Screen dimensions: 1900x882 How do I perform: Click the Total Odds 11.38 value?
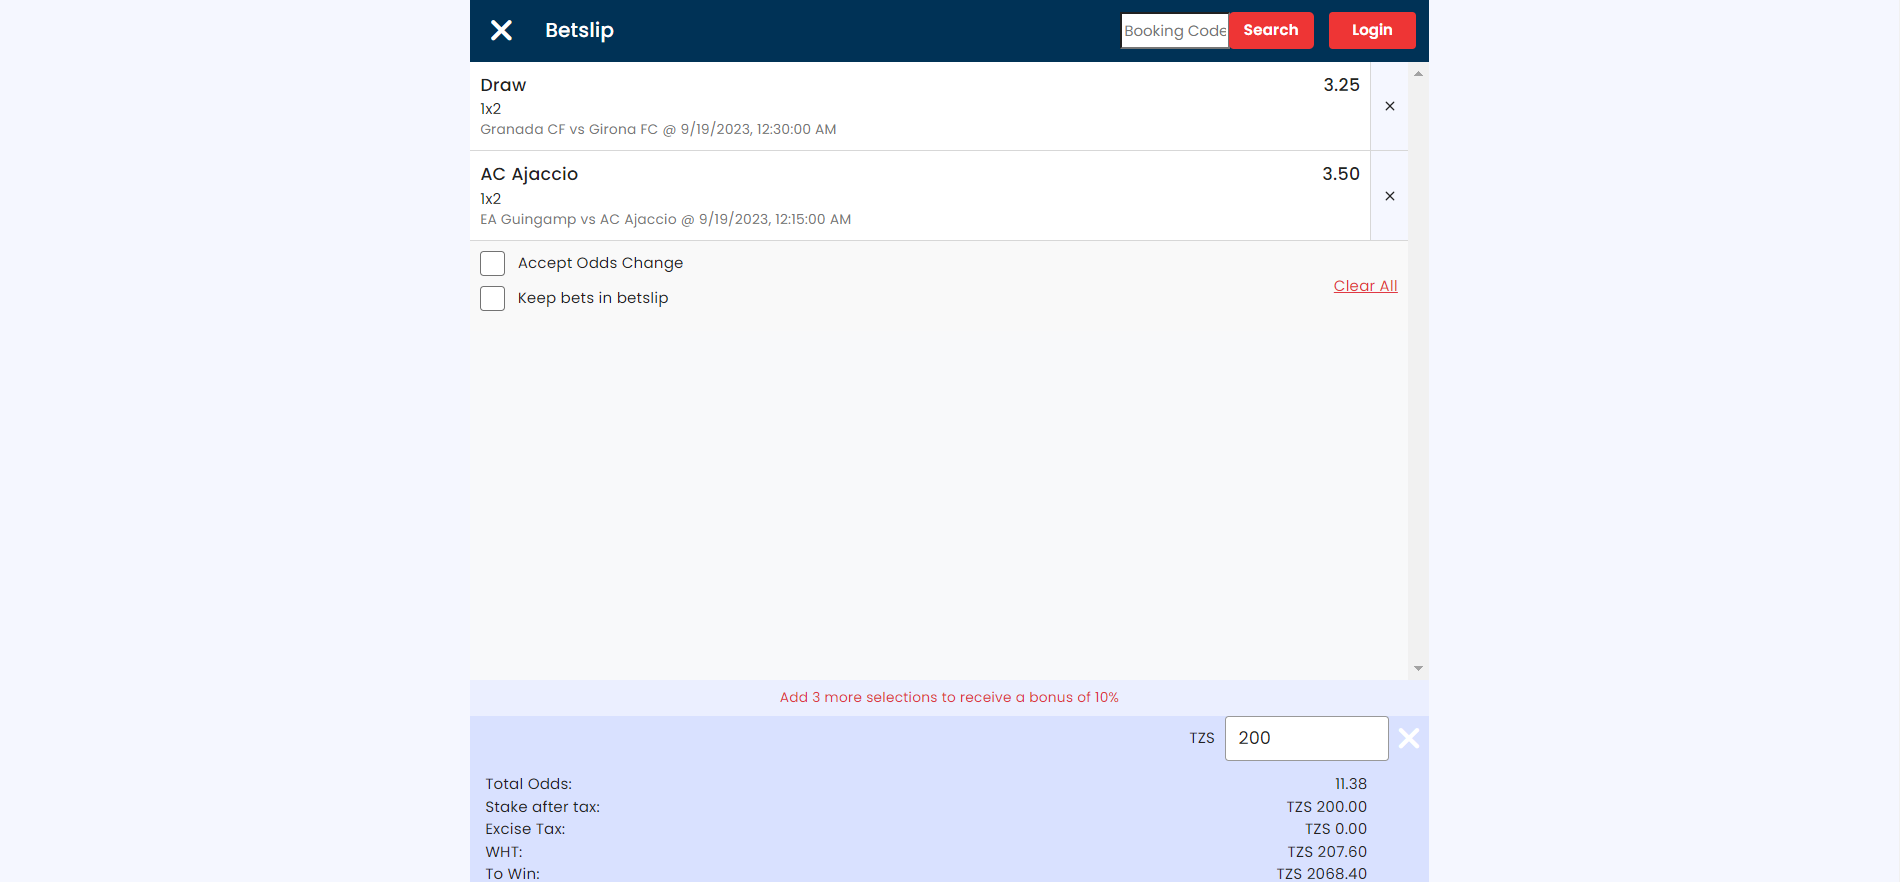point(1350,784)
